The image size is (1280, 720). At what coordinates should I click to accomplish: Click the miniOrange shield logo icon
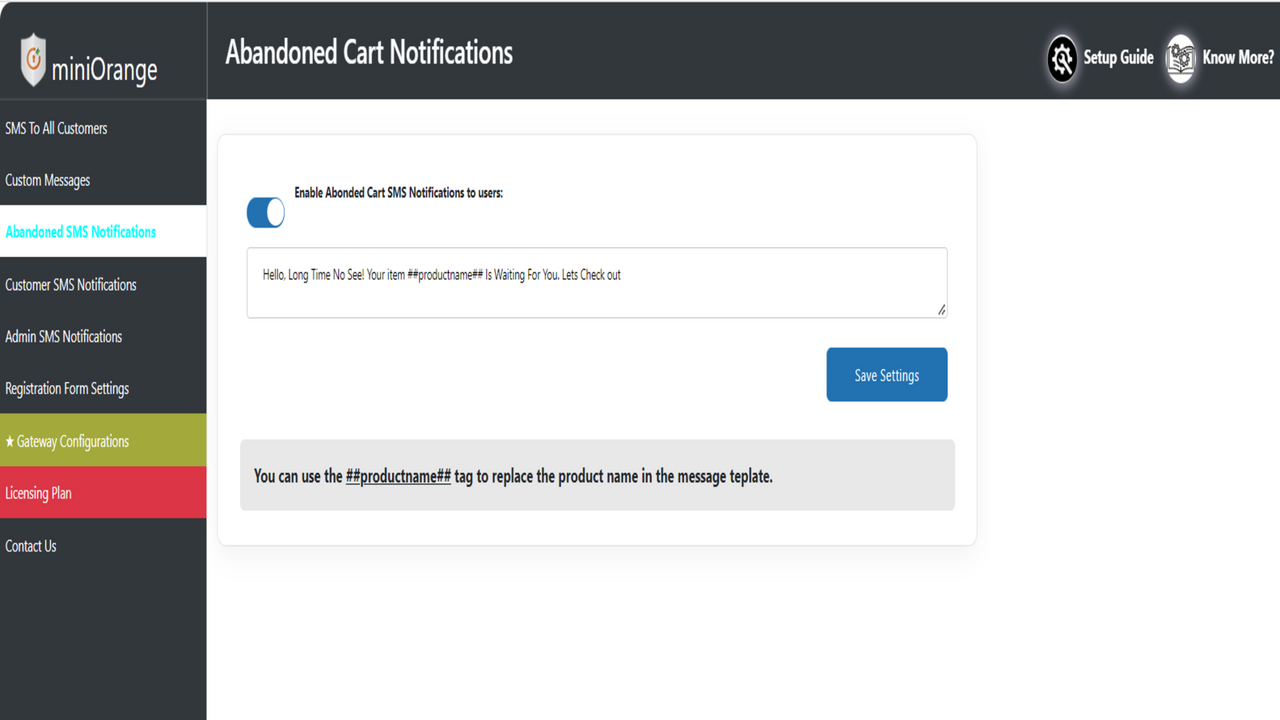34,59
